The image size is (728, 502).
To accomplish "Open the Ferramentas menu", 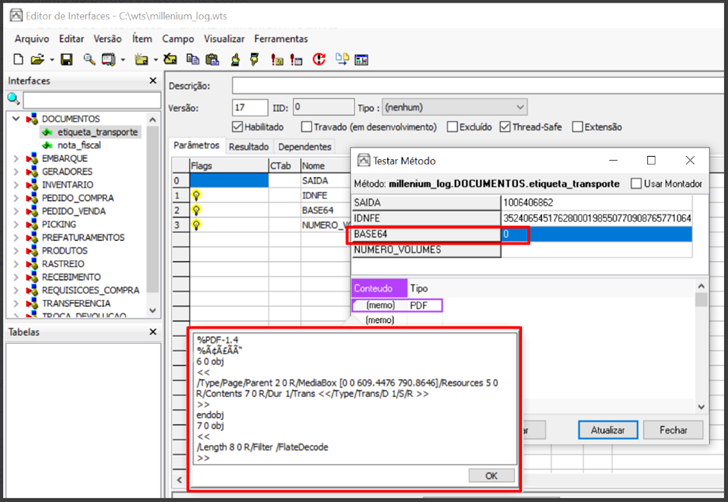I will [x=281, y=39].
